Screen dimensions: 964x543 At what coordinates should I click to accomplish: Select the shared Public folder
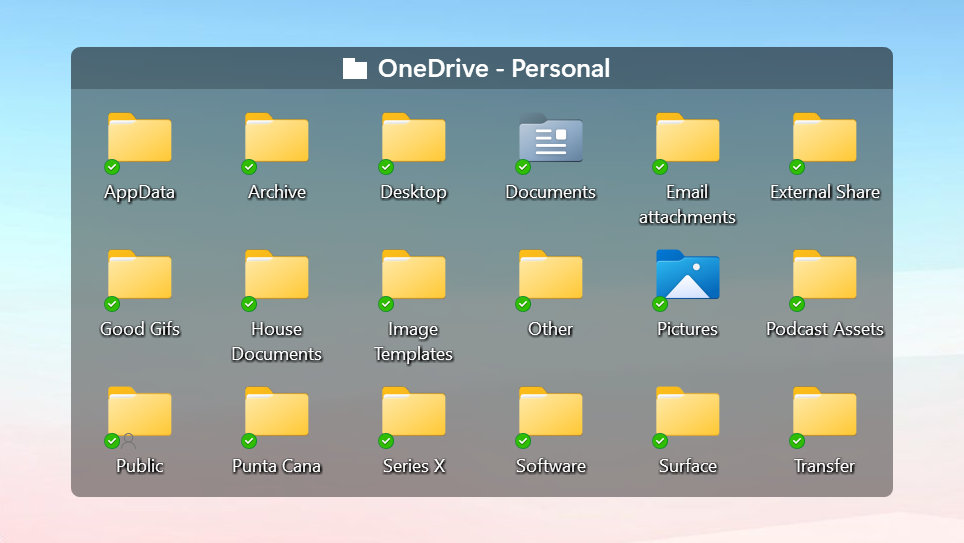click(x=140, y=413)
